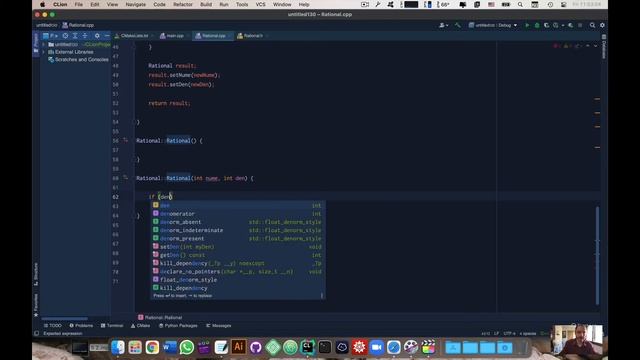Viewport: 640px width, 360px height.
Task: Hide the Project panel with minus icon
Action: click(107, 36)
